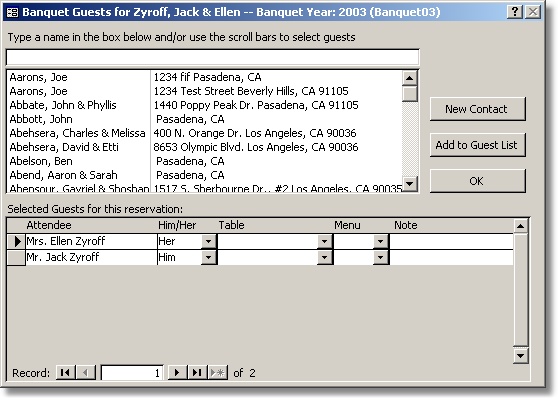558x400 pixels.
Task: Click the OK button
Action: click(x=477, y=181)
